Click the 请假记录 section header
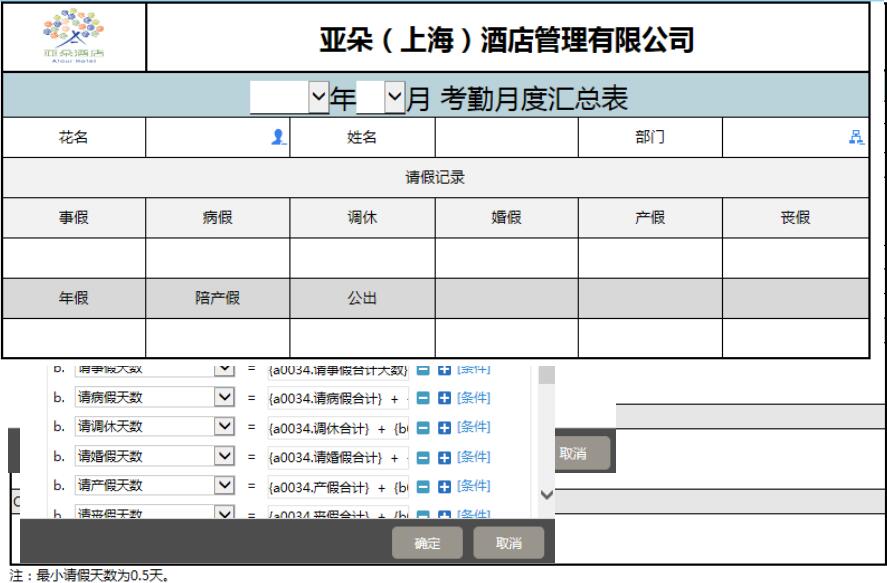The image size is (887, 583). [x=436, y=178]
